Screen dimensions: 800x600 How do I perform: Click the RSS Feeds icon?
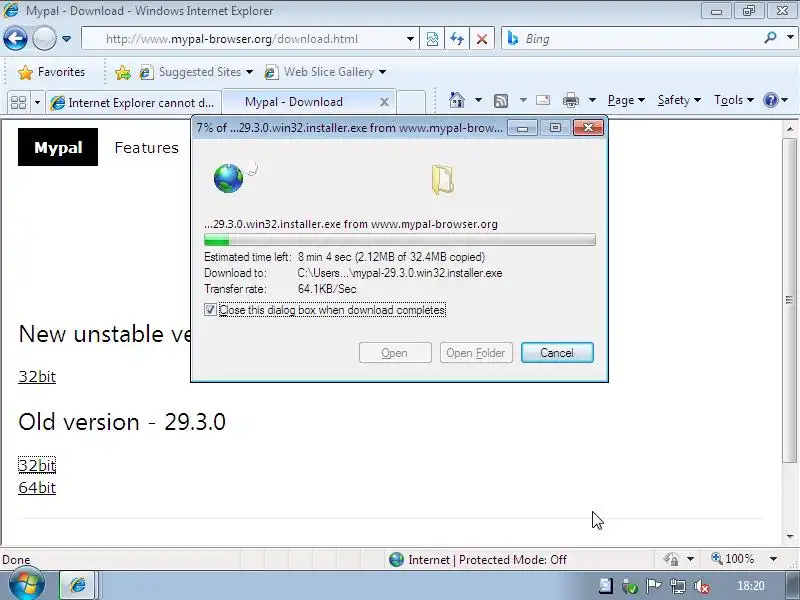pyautogui.click(x=501, y=101)
